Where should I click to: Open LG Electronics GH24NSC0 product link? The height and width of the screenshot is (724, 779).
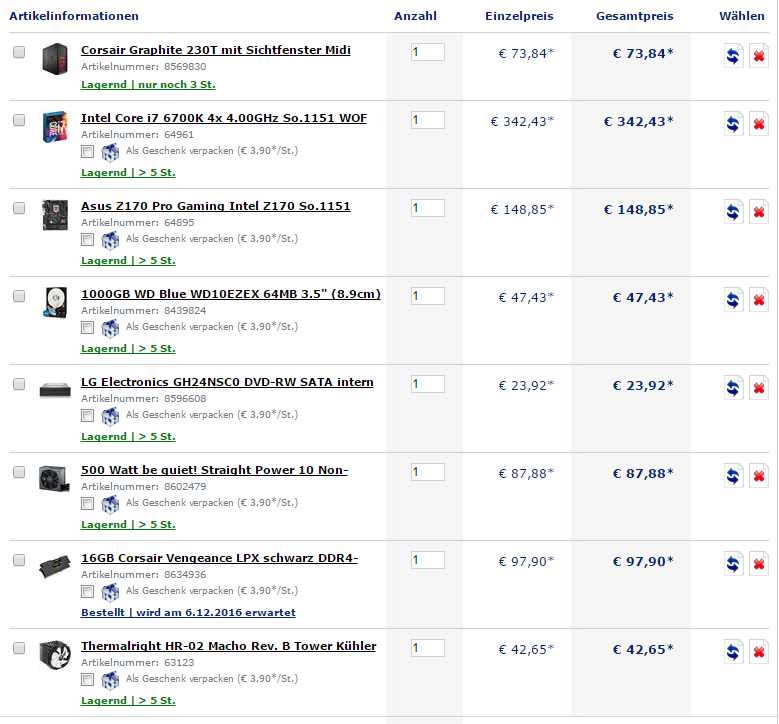227,382
